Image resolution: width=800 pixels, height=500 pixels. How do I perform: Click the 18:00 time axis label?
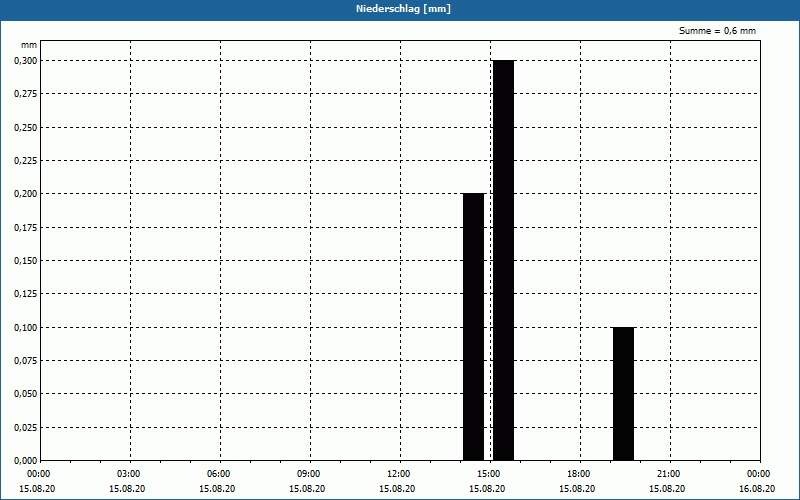pos(579,474)
